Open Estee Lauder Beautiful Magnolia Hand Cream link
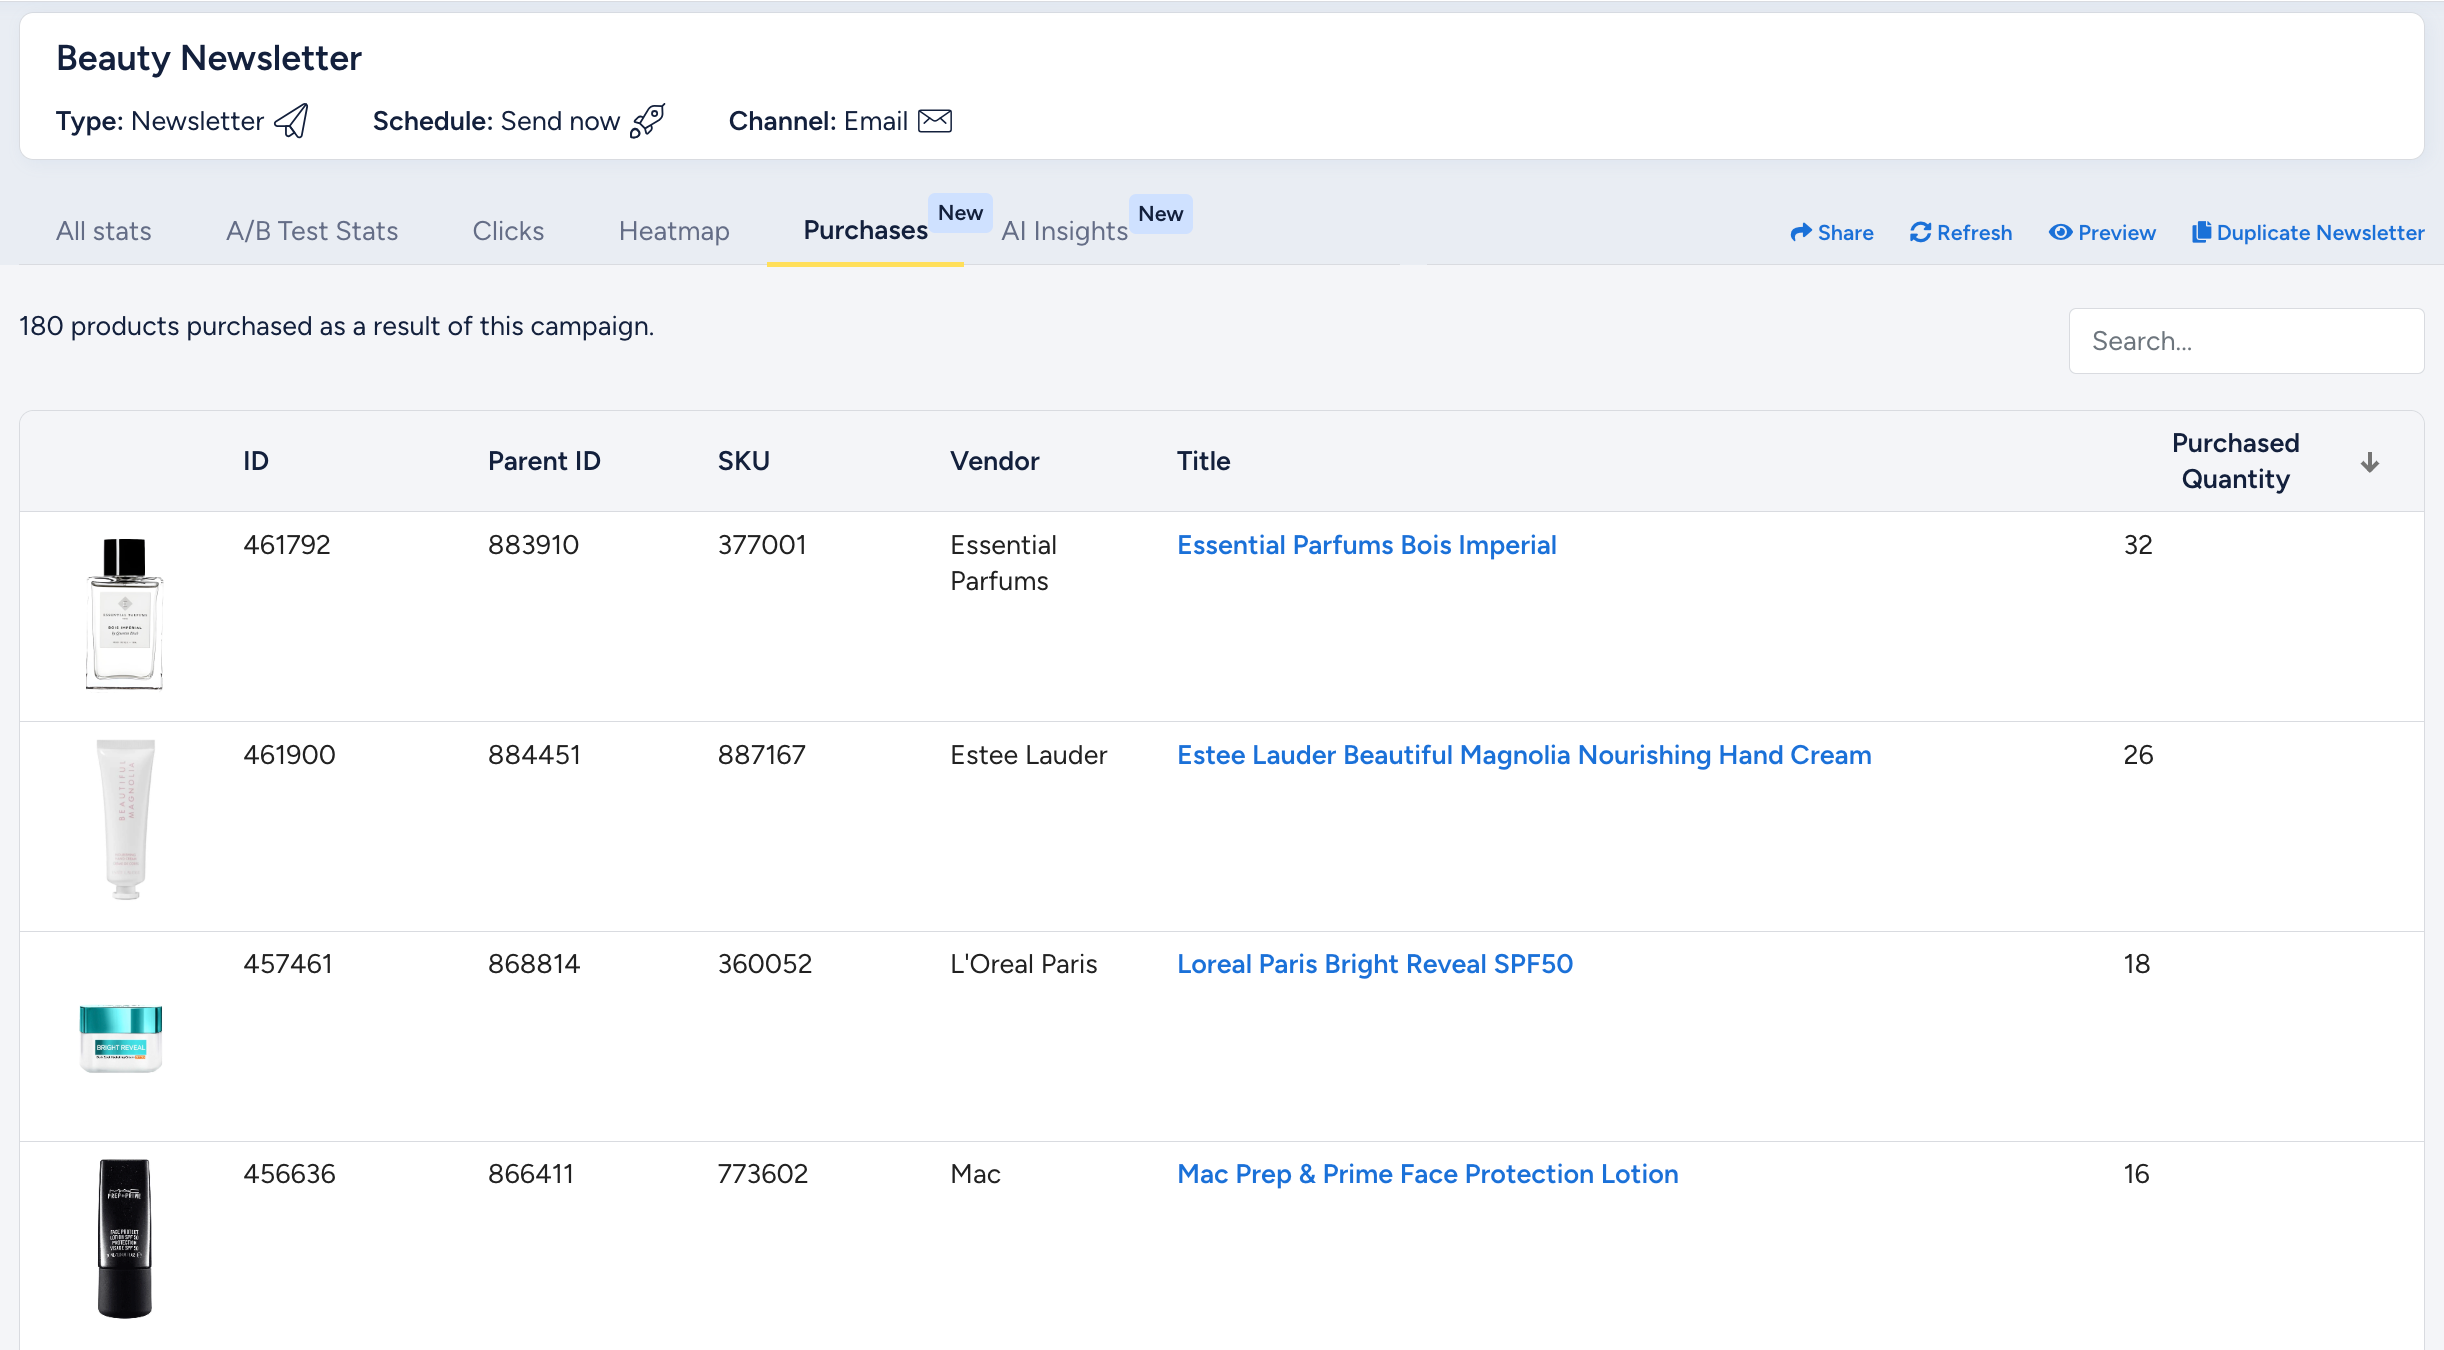This screenshot has width=2444, height=1350. tap(1524, 755)
